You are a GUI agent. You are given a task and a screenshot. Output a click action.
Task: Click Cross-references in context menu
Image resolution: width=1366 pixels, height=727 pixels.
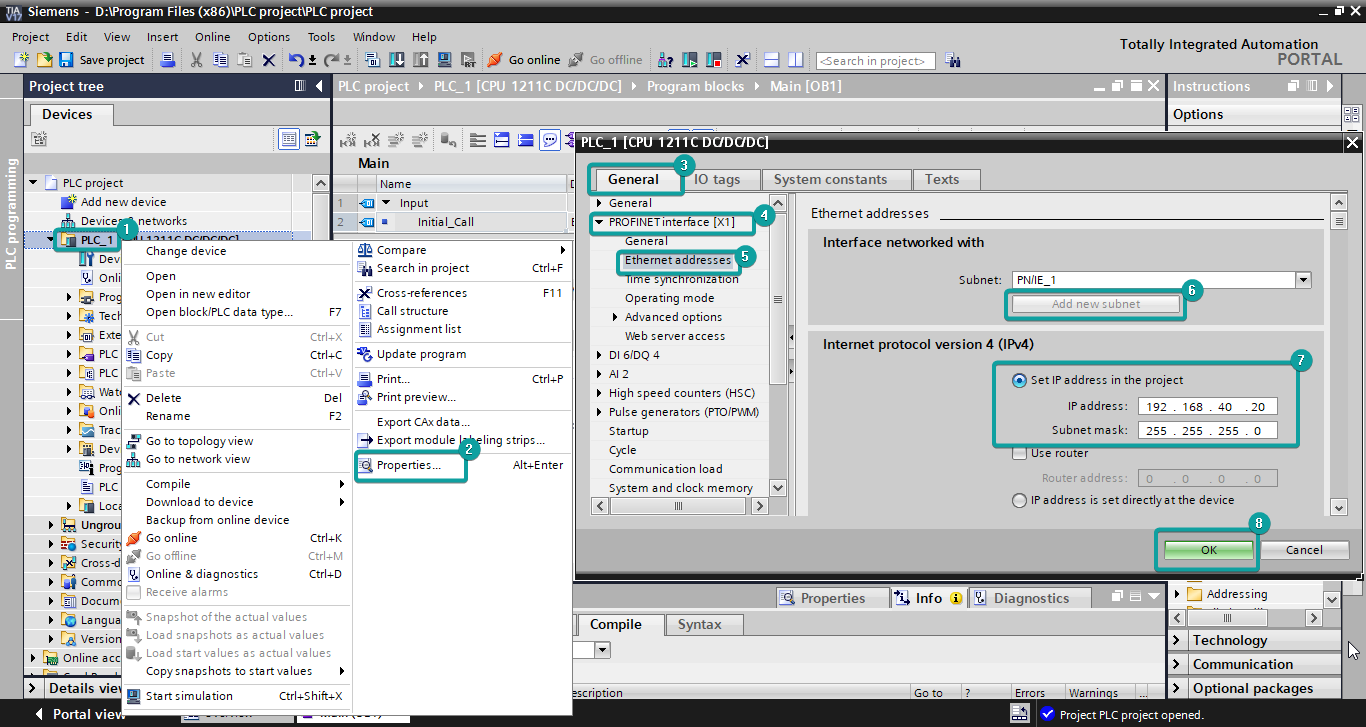(421, 293)
